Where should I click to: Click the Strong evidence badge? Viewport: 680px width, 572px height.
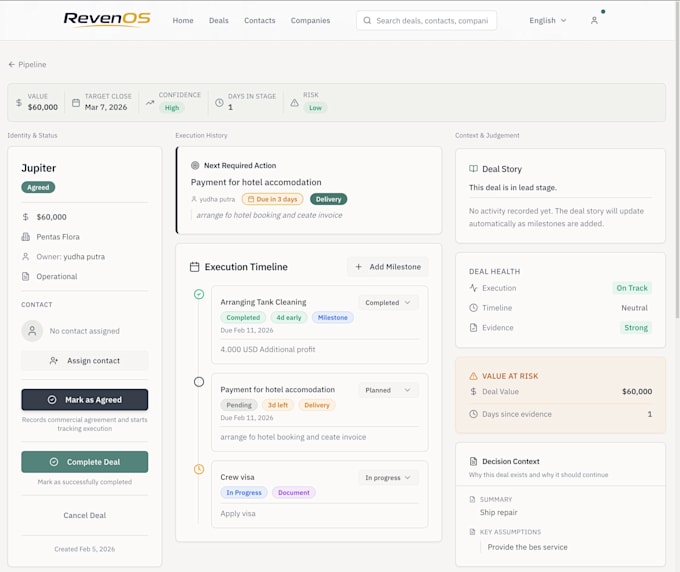tap(636, 328)
